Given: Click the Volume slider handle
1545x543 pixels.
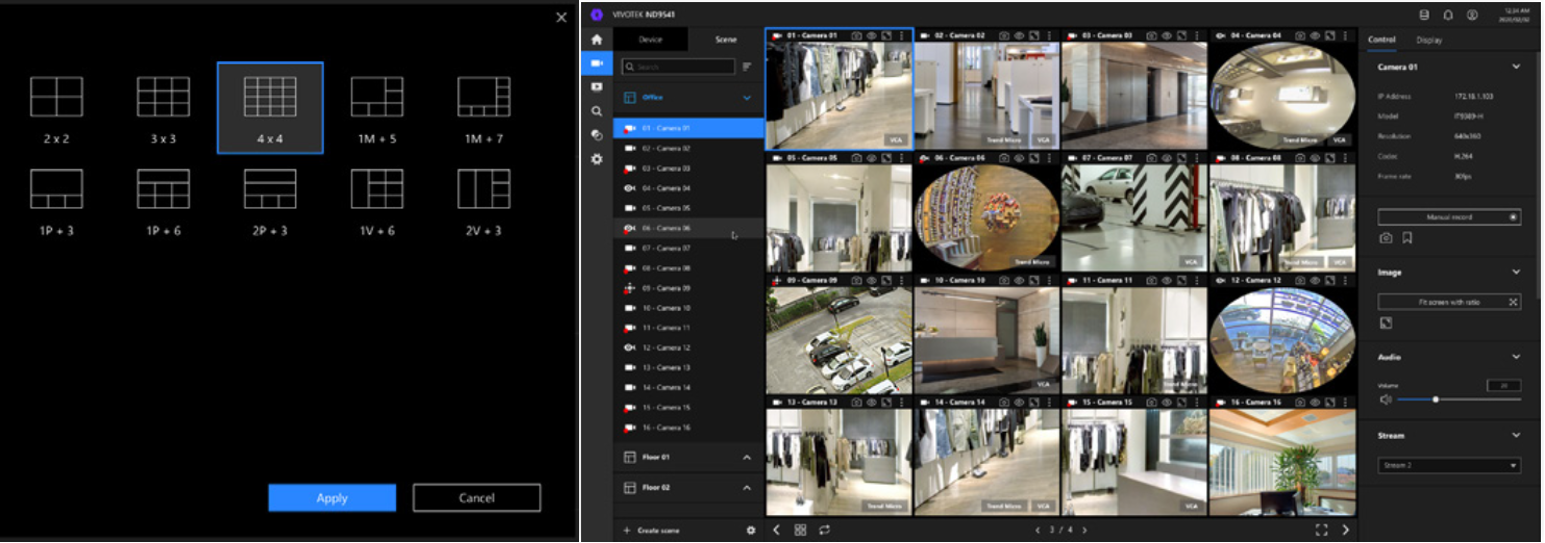Looking at the screenshot, I should 1435,399.
